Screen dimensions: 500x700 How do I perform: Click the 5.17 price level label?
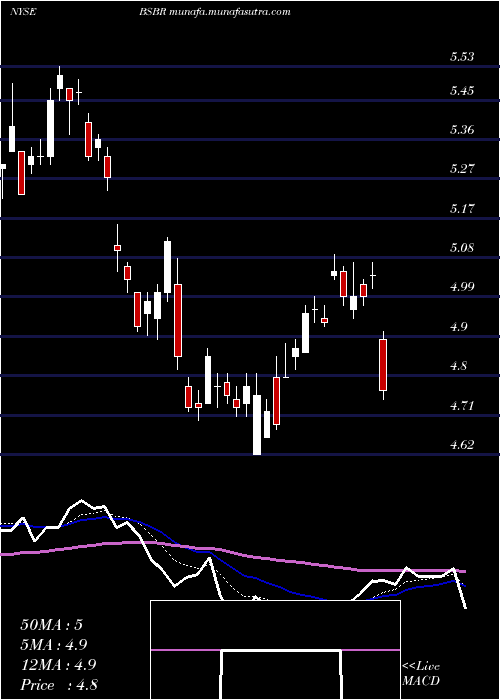pyautogui.click(x=462, y=208)
